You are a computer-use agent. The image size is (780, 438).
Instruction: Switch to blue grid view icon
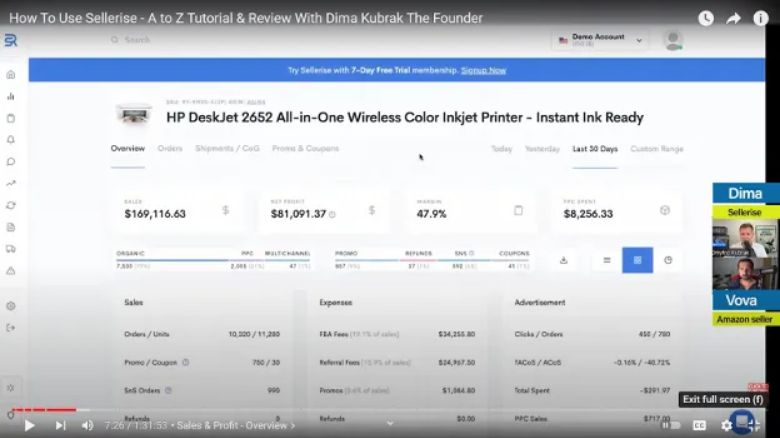pyautogui.click(x=637, y=260)
